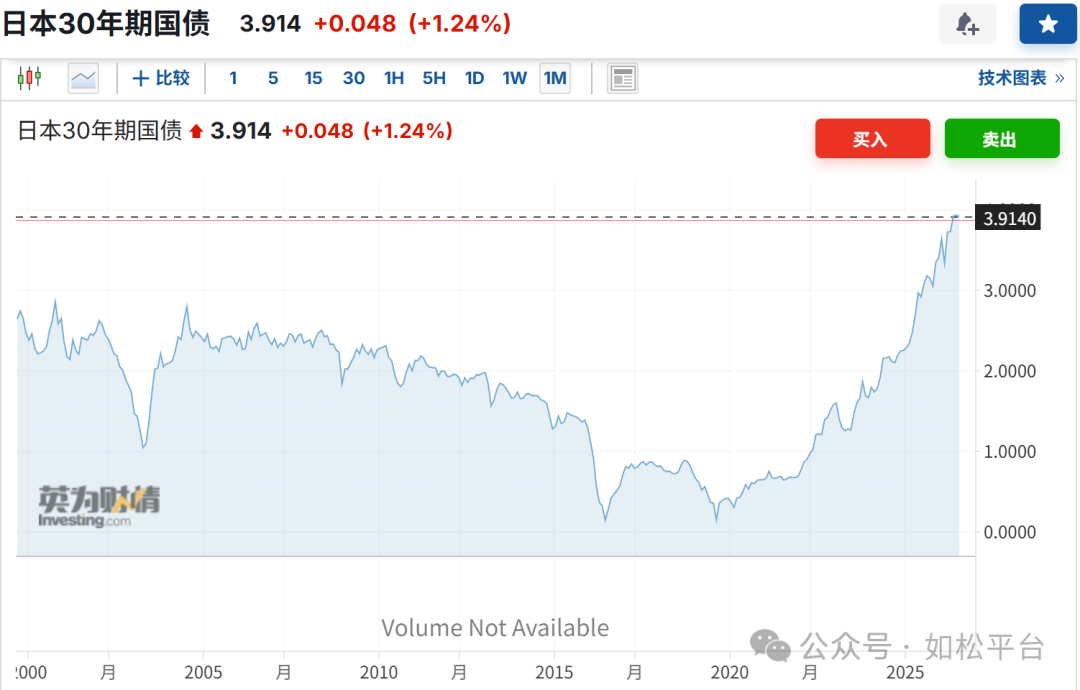
Task: Add a price alert with the bell icon
Action: point(968,24)
